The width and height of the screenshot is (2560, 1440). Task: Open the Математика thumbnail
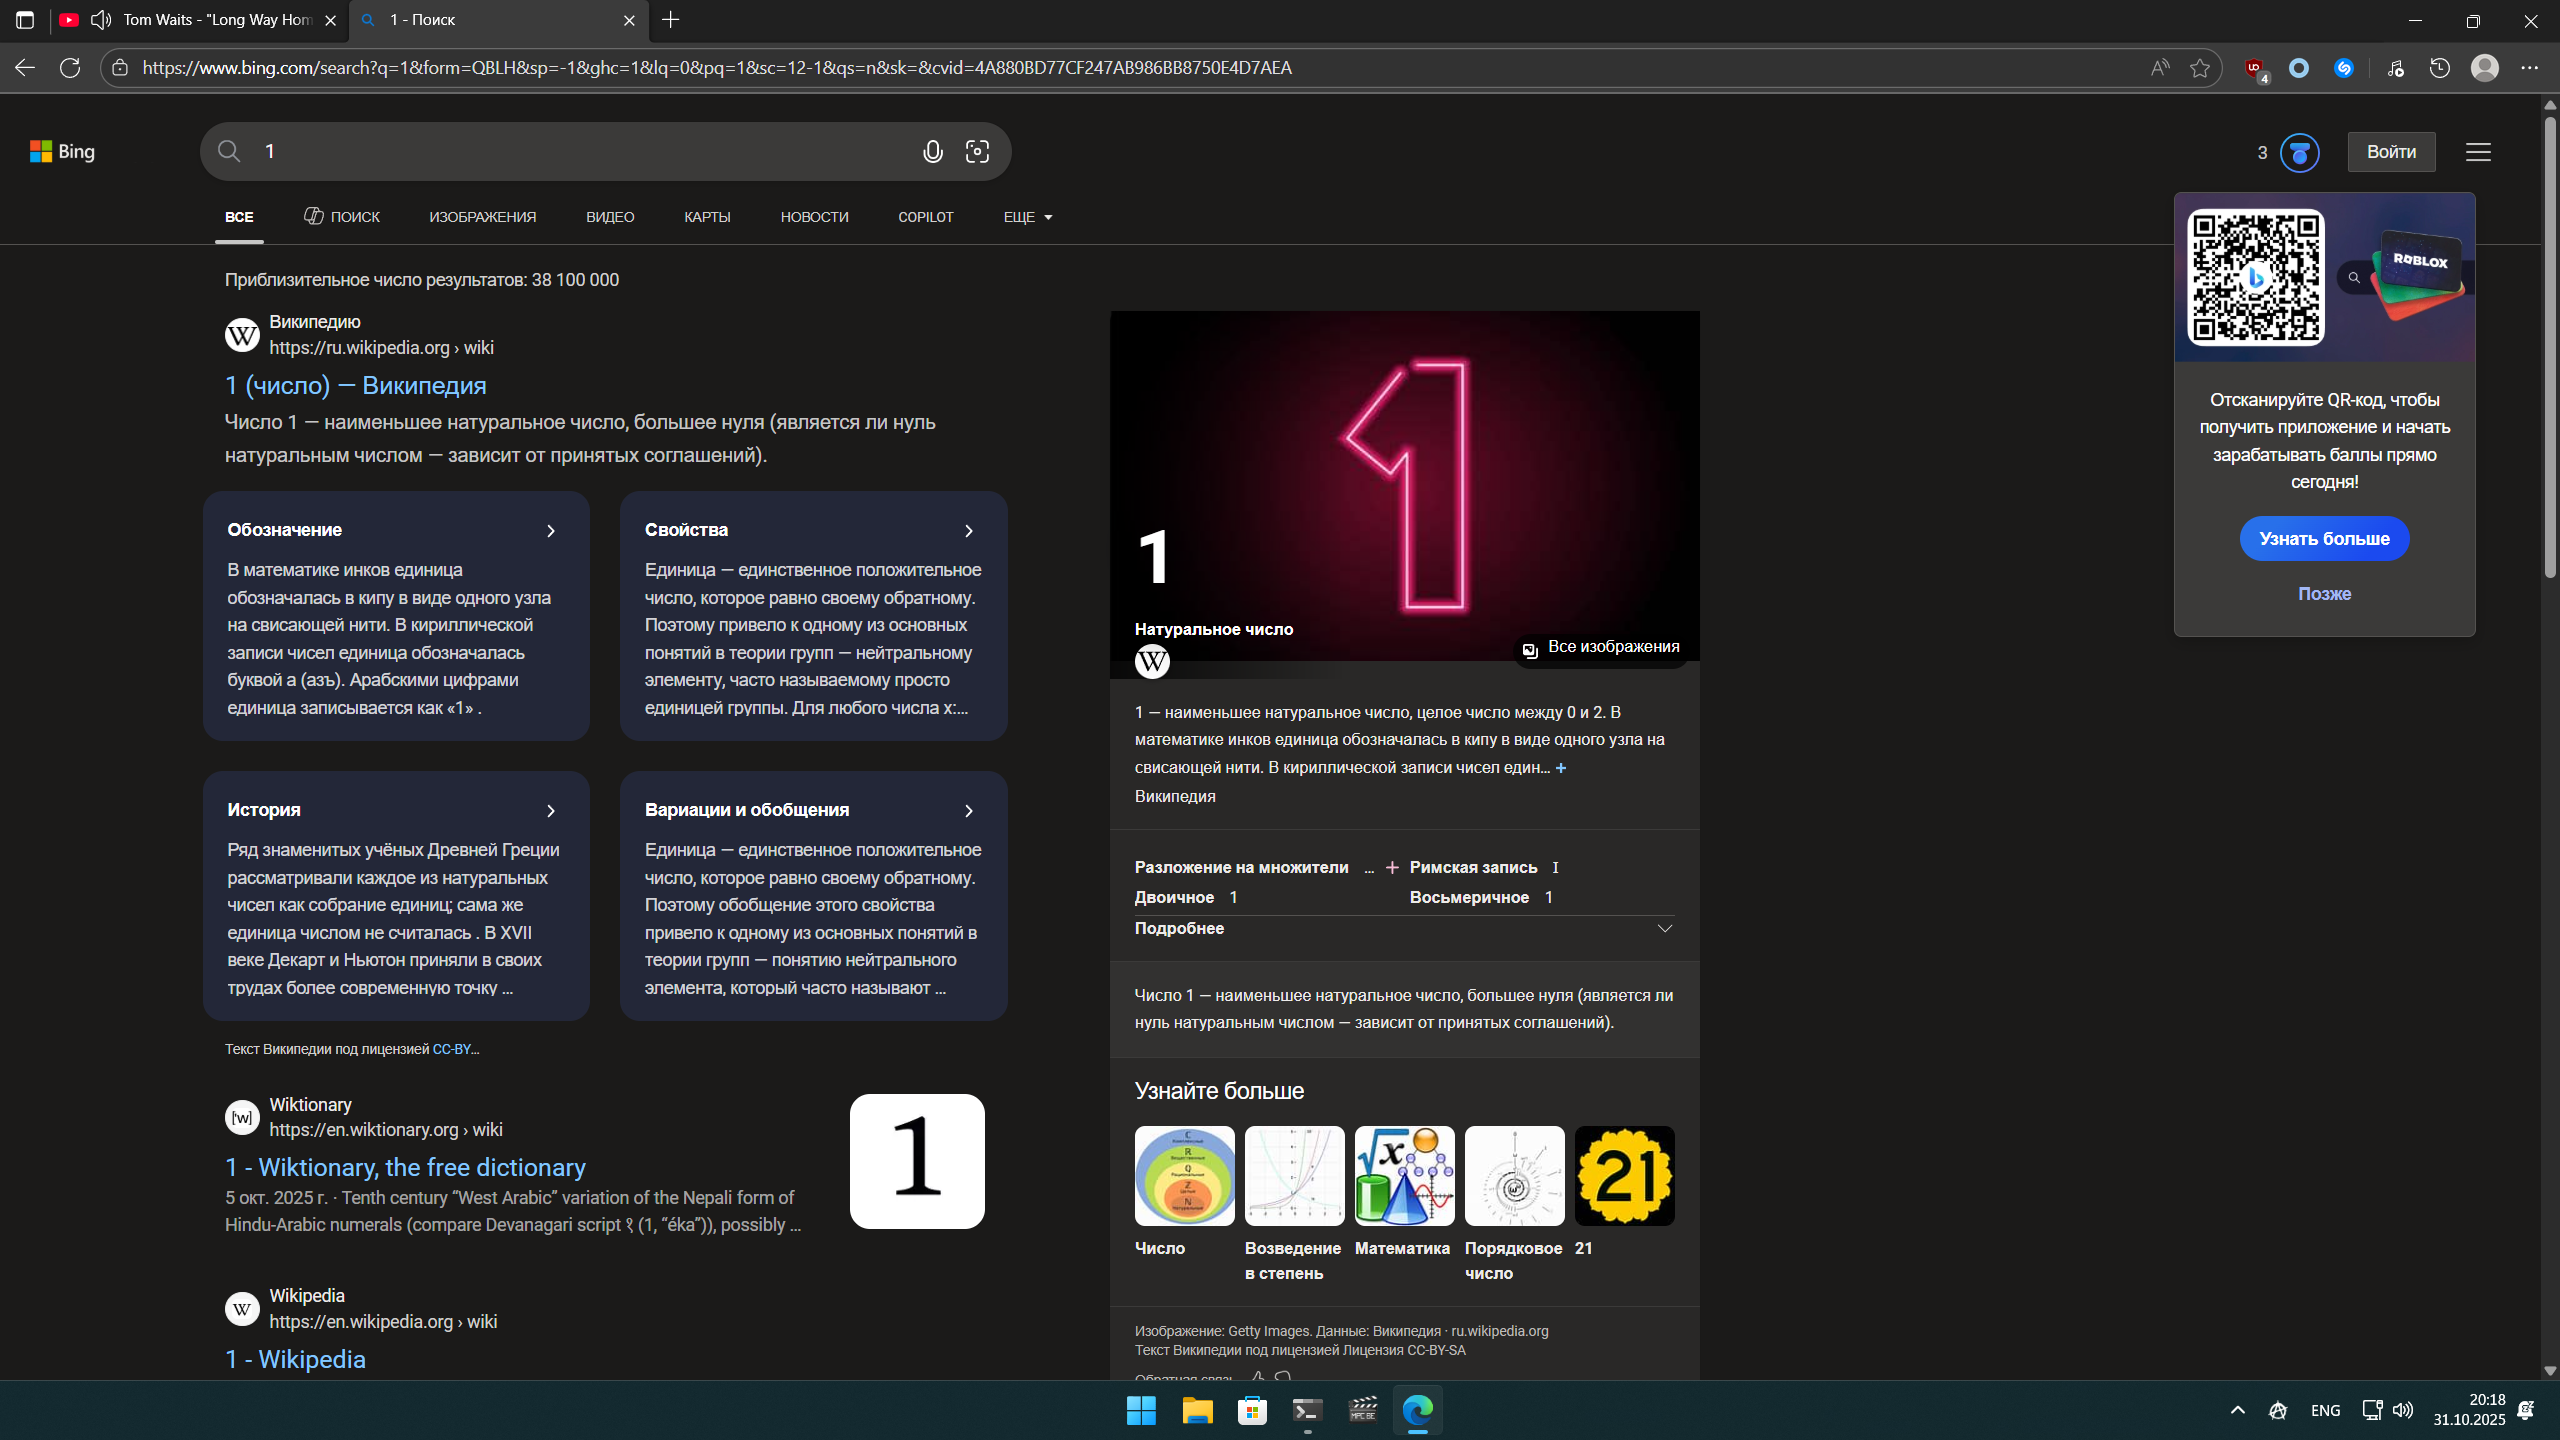(1404, 1176)
